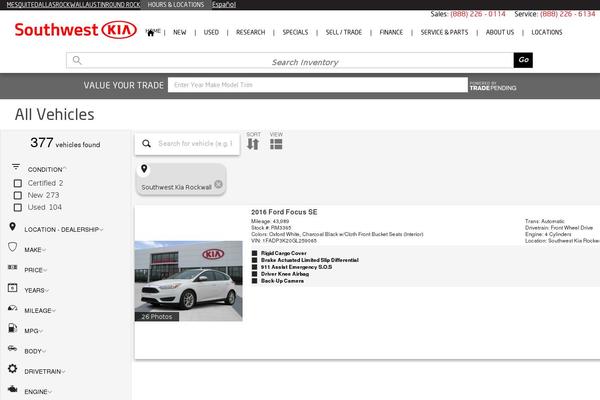This screenshot has height=400, width=600.
Task: Collapse the Condition filter section
Action: (x=47, y=169)
